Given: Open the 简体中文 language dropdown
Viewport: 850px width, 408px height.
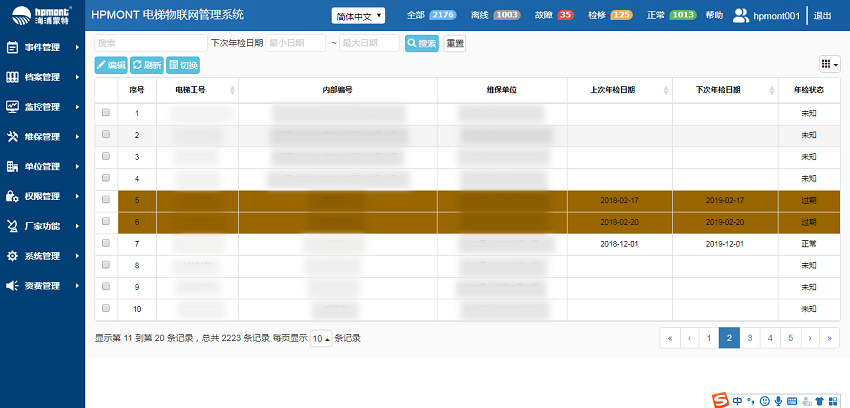Looking at the screenshot, I should coord(359,16).
